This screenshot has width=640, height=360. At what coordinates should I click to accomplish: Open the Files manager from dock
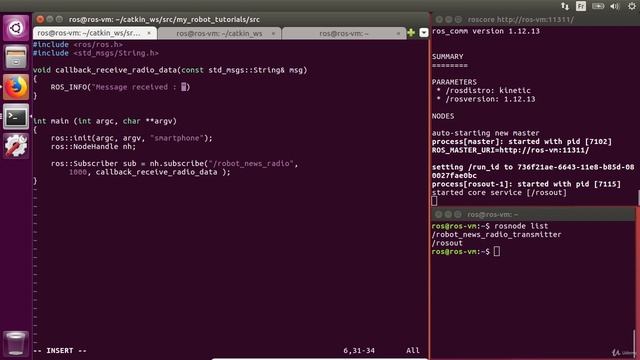[16, 58]
